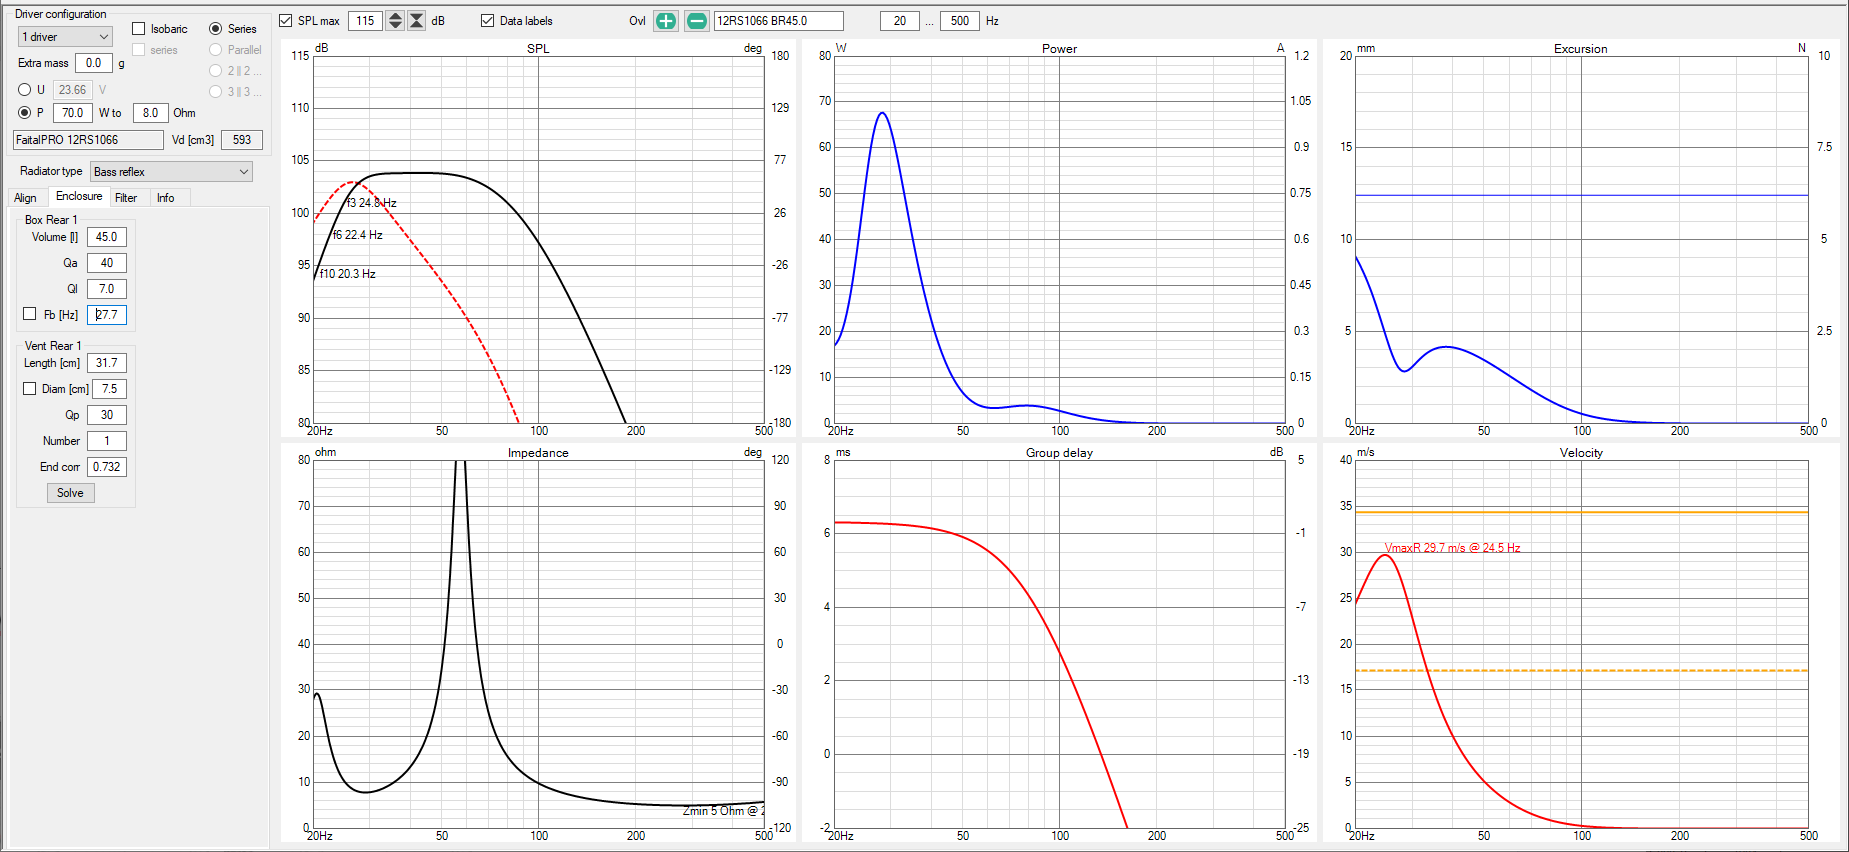The image size is (1849, 852).
Task: Click SPL max up/down spinner arrows
Action: click(x=395, y=21)
